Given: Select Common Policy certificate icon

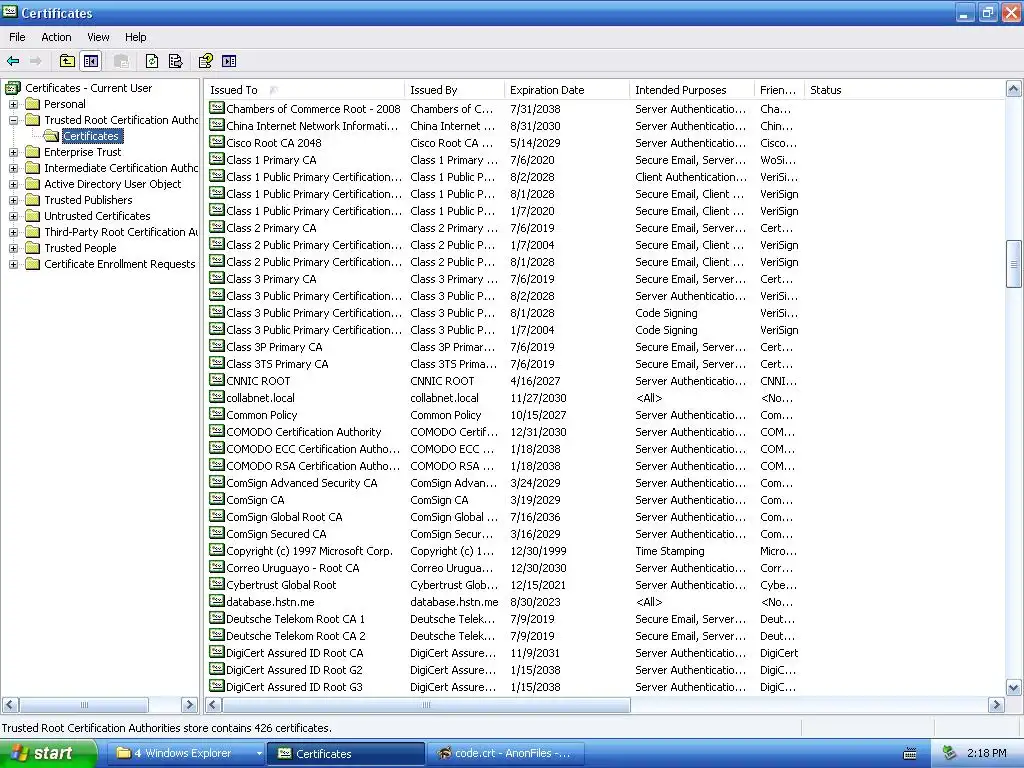Looking at the screenshot, I should 216,414.
